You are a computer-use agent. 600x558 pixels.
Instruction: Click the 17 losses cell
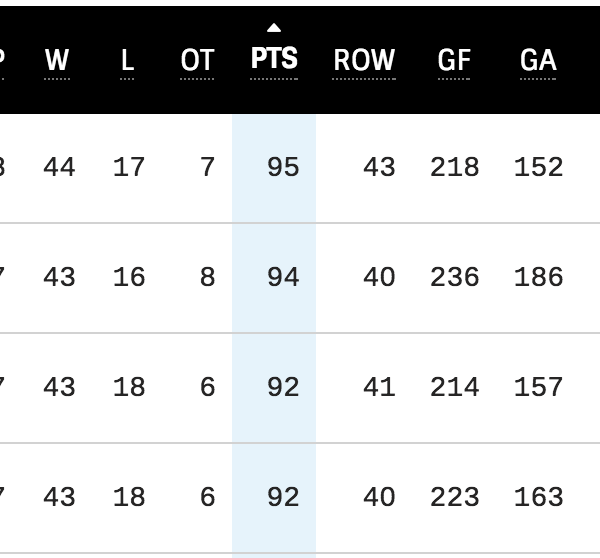point(129,167)
